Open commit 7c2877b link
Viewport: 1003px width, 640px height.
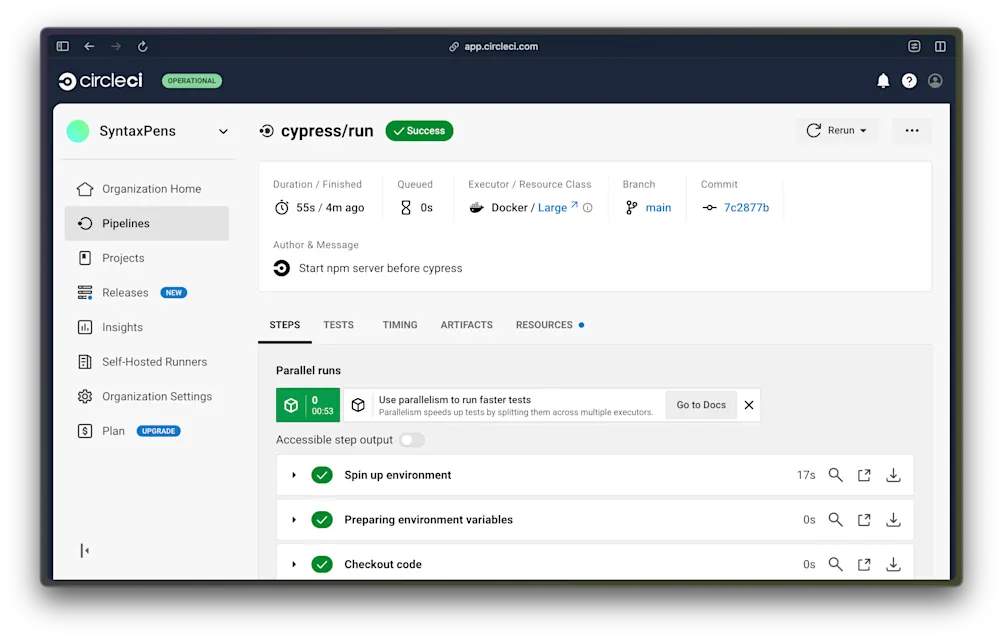[746, 208]
